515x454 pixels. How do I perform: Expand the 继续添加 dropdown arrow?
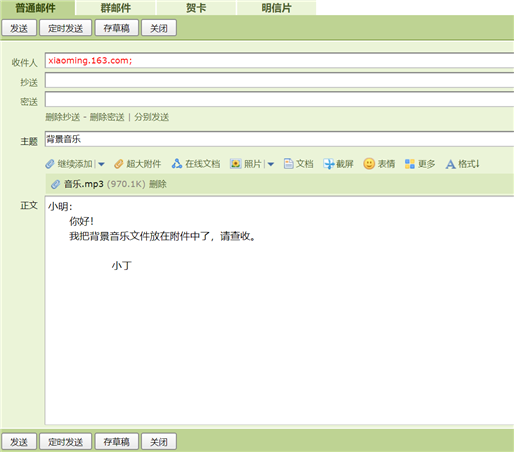point(101,164)
